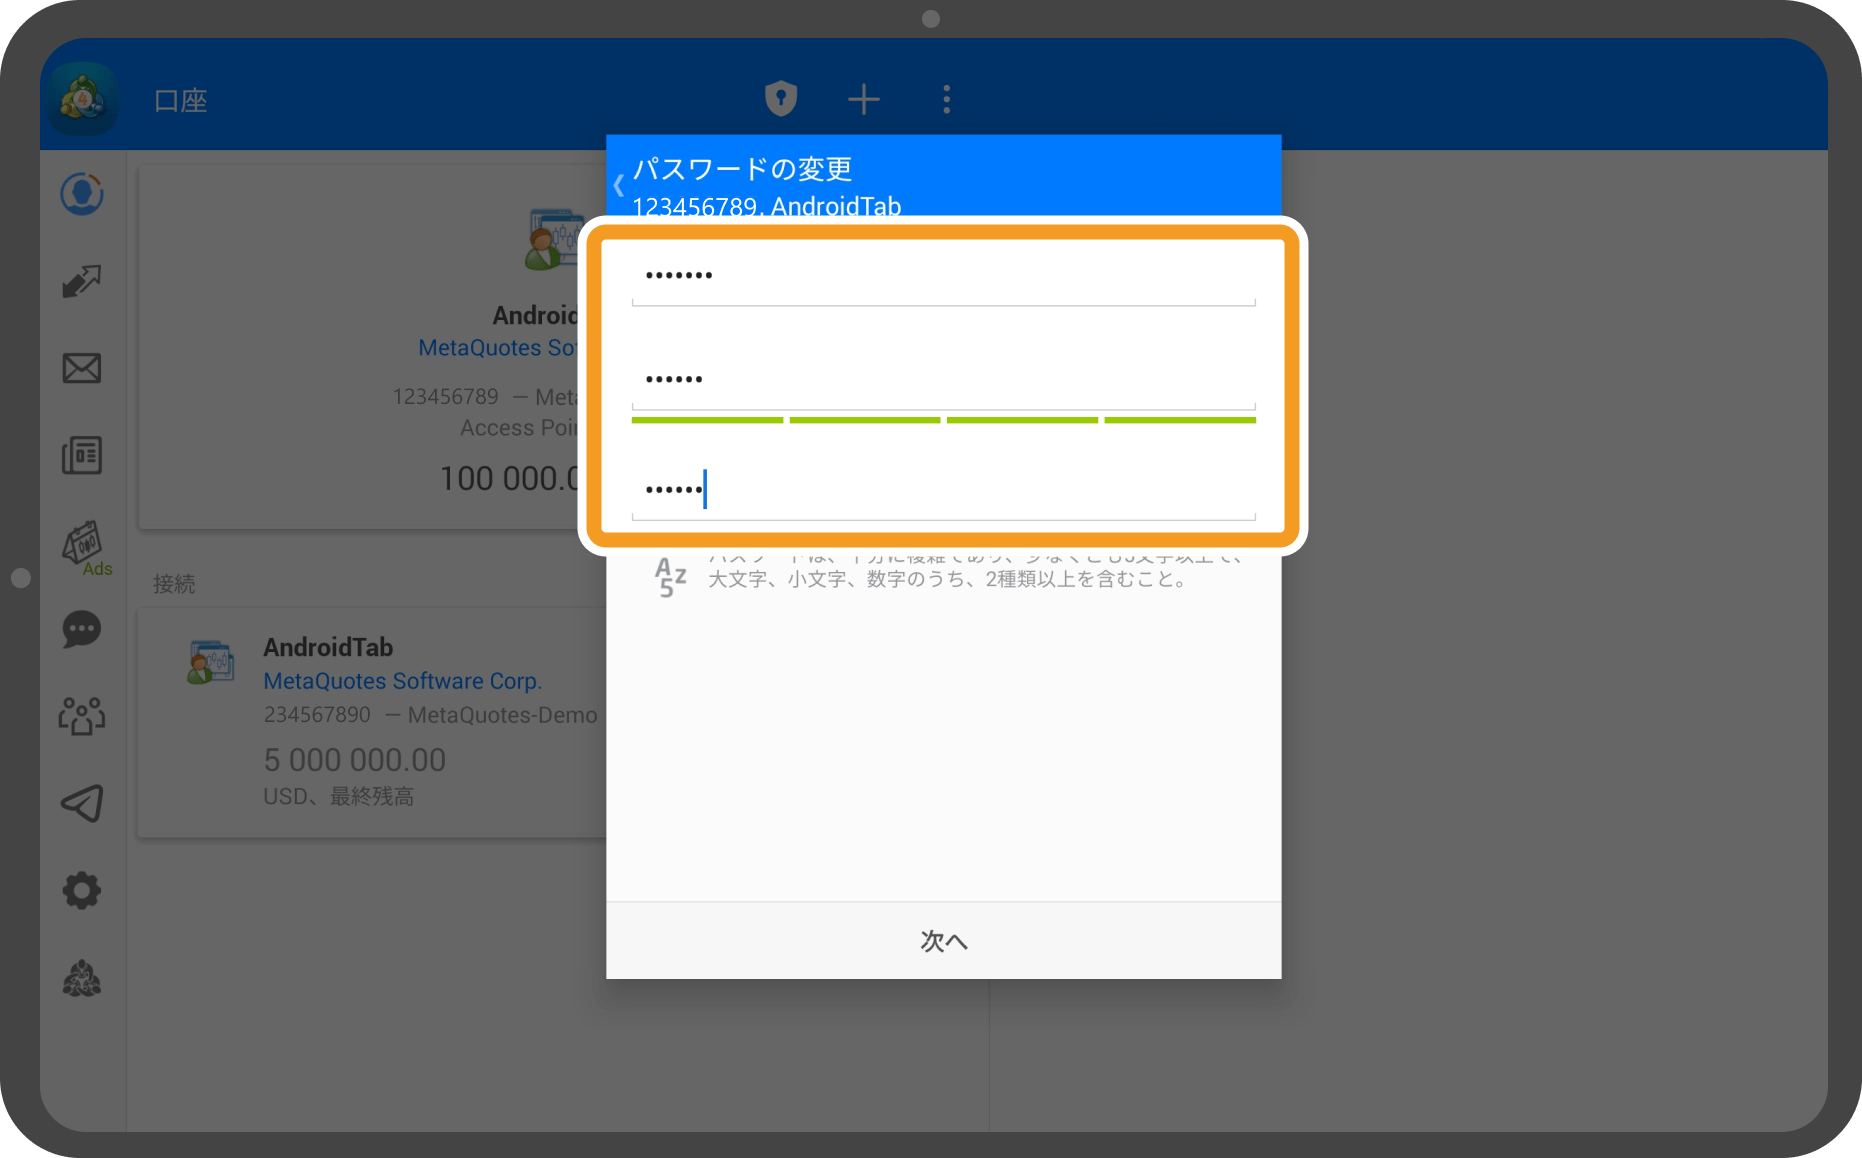Click the back chevron in password dialog
The width and height of the screenshot is (1862, 1158).
[x=619, y=186]
